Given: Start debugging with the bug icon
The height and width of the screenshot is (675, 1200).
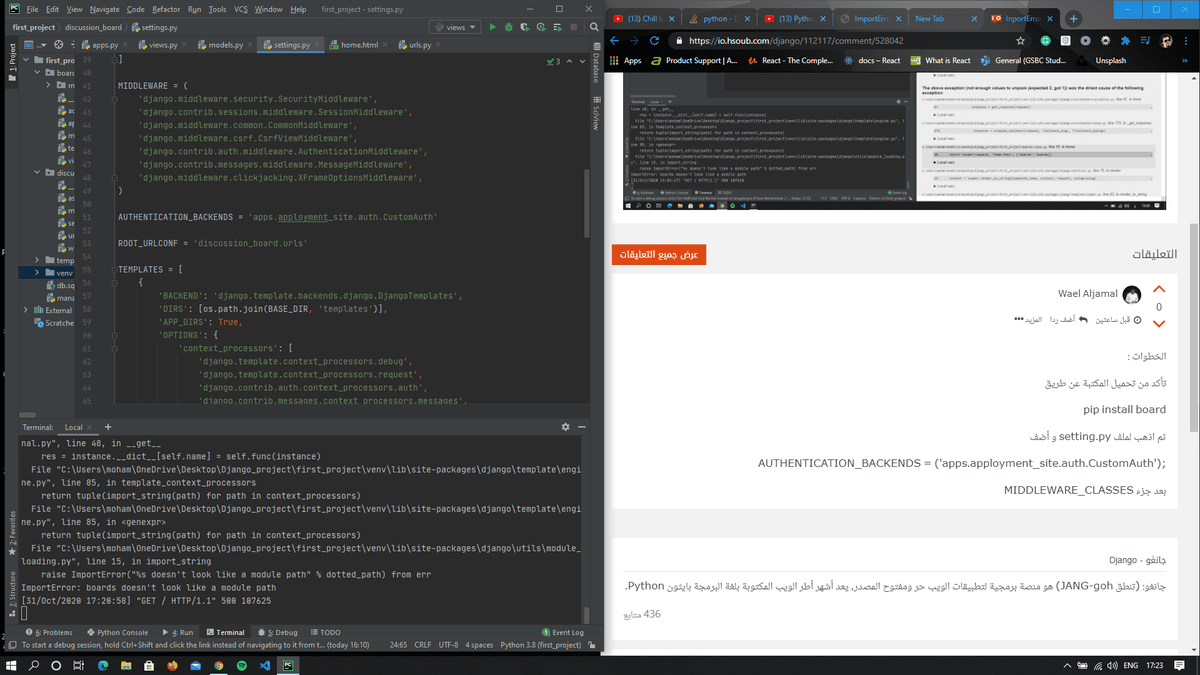Looking at the screenshot, I should point(508,28).
